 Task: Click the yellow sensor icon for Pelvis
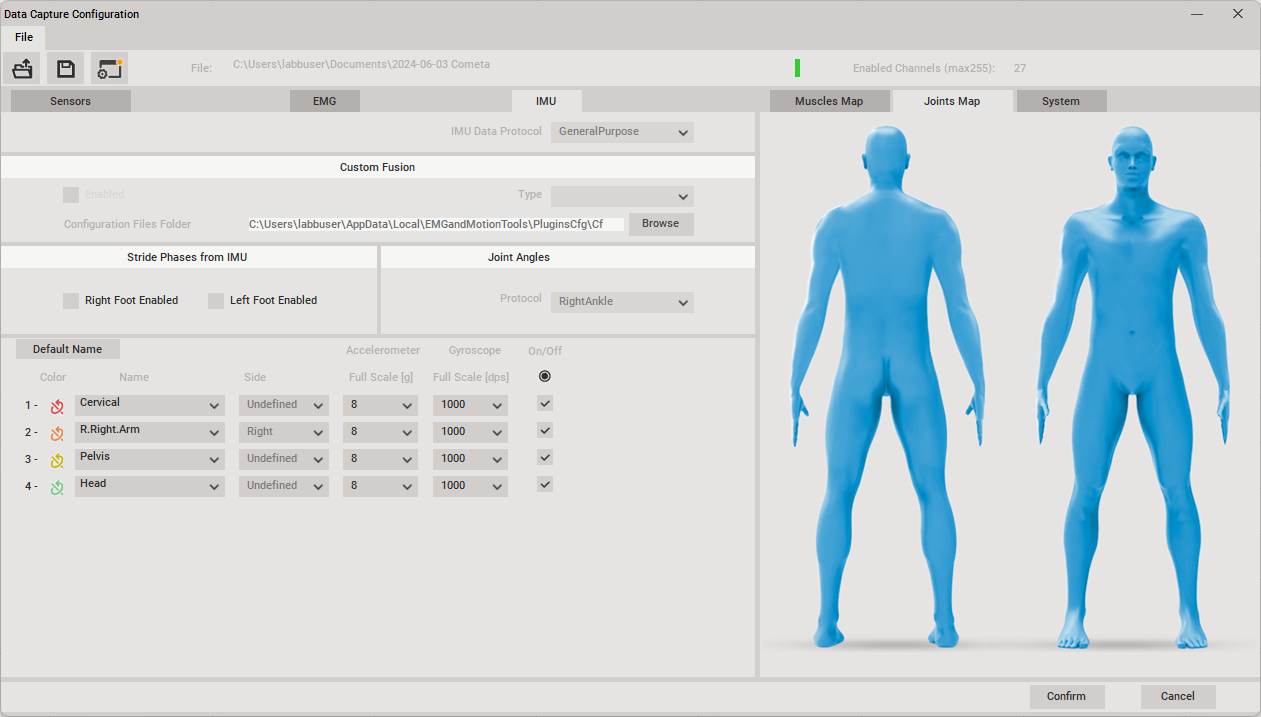[58, 460]
